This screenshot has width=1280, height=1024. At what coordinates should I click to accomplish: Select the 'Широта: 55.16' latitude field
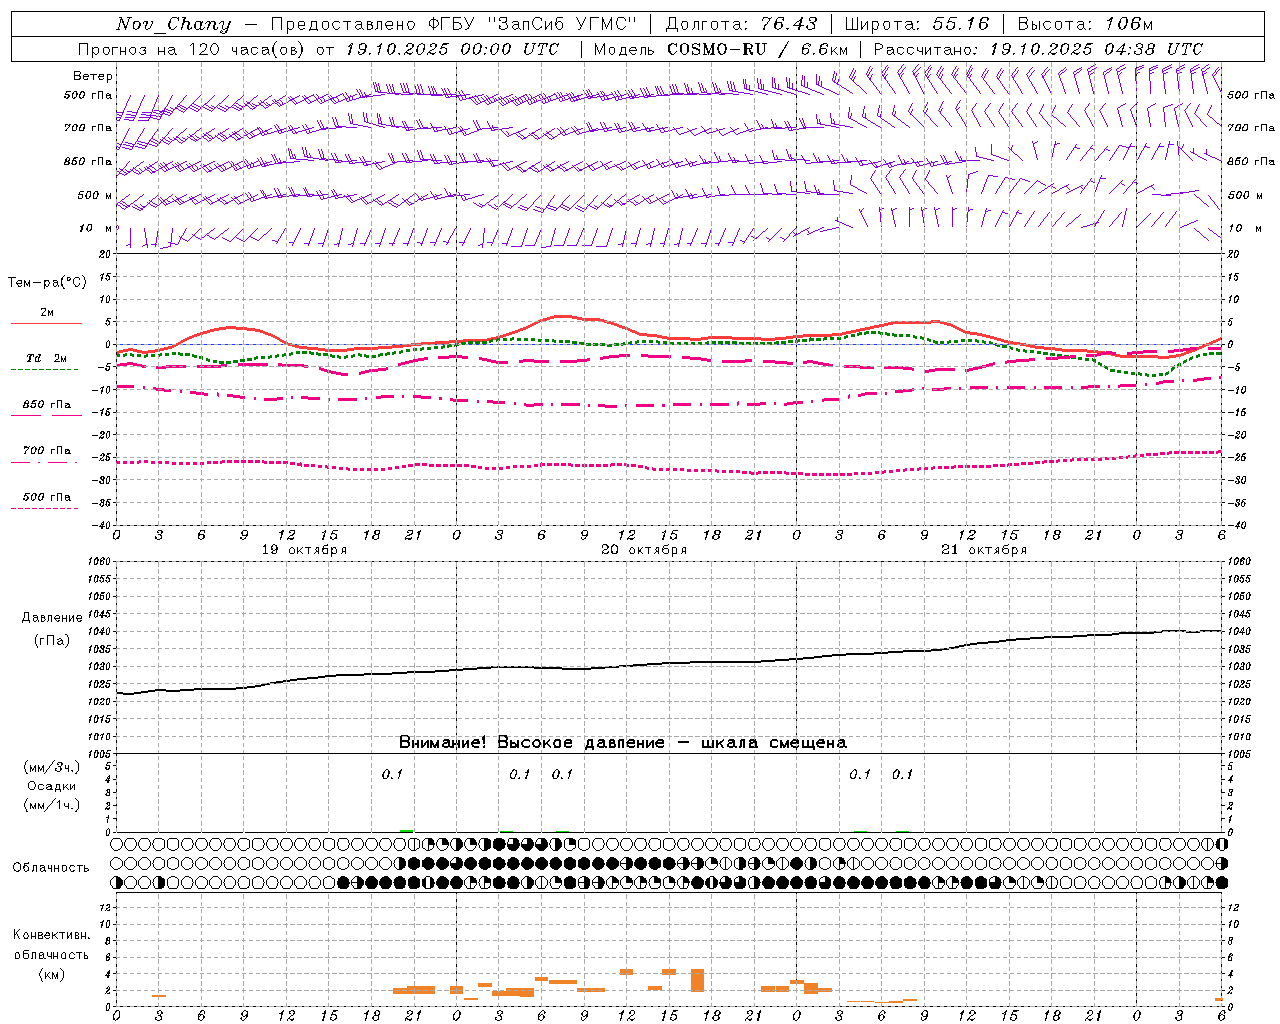click(x=917, y=24)
